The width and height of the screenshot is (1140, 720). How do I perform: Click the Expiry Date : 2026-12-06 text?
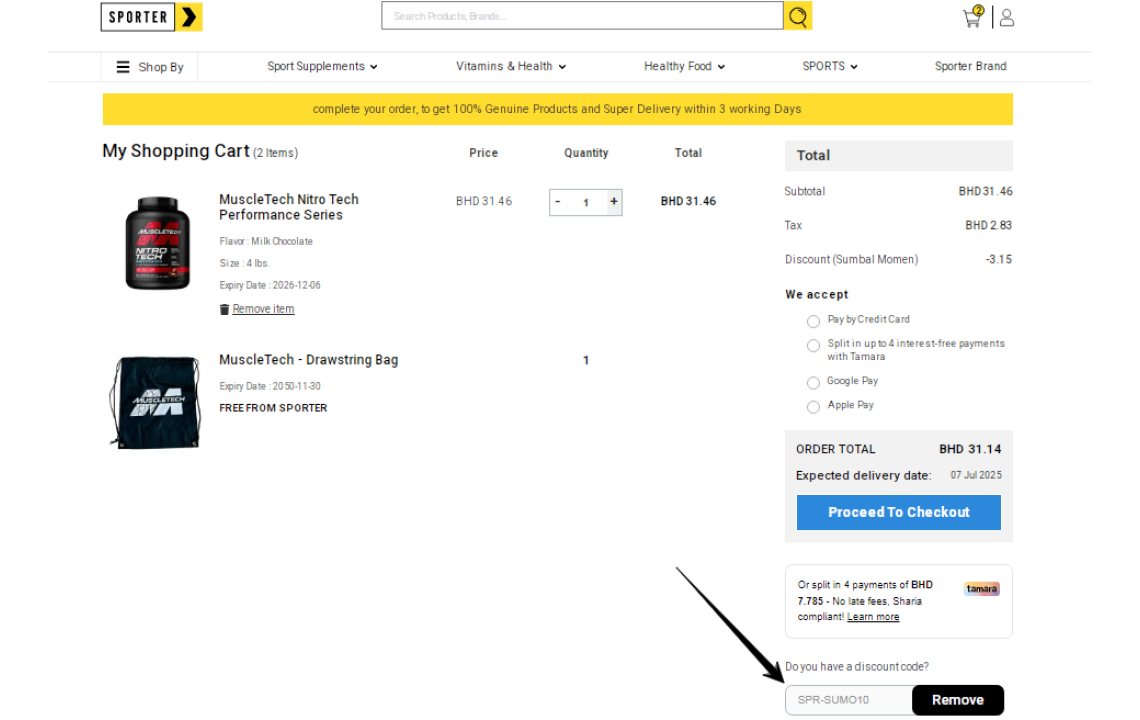pos(270,286)
